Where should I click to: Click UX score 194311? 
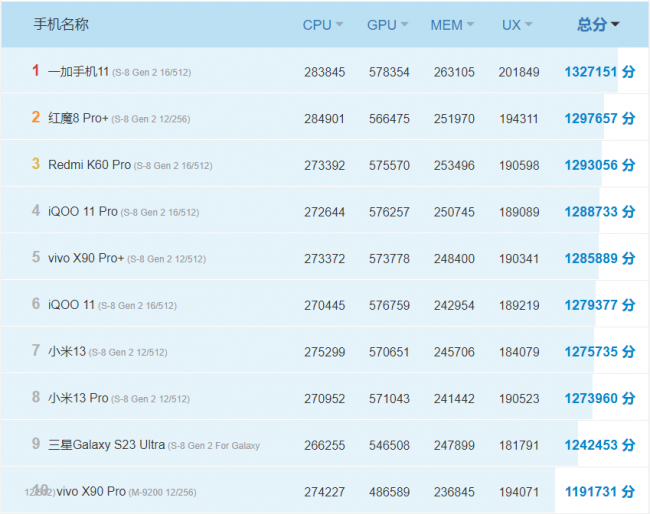click(x=519, y=119)
